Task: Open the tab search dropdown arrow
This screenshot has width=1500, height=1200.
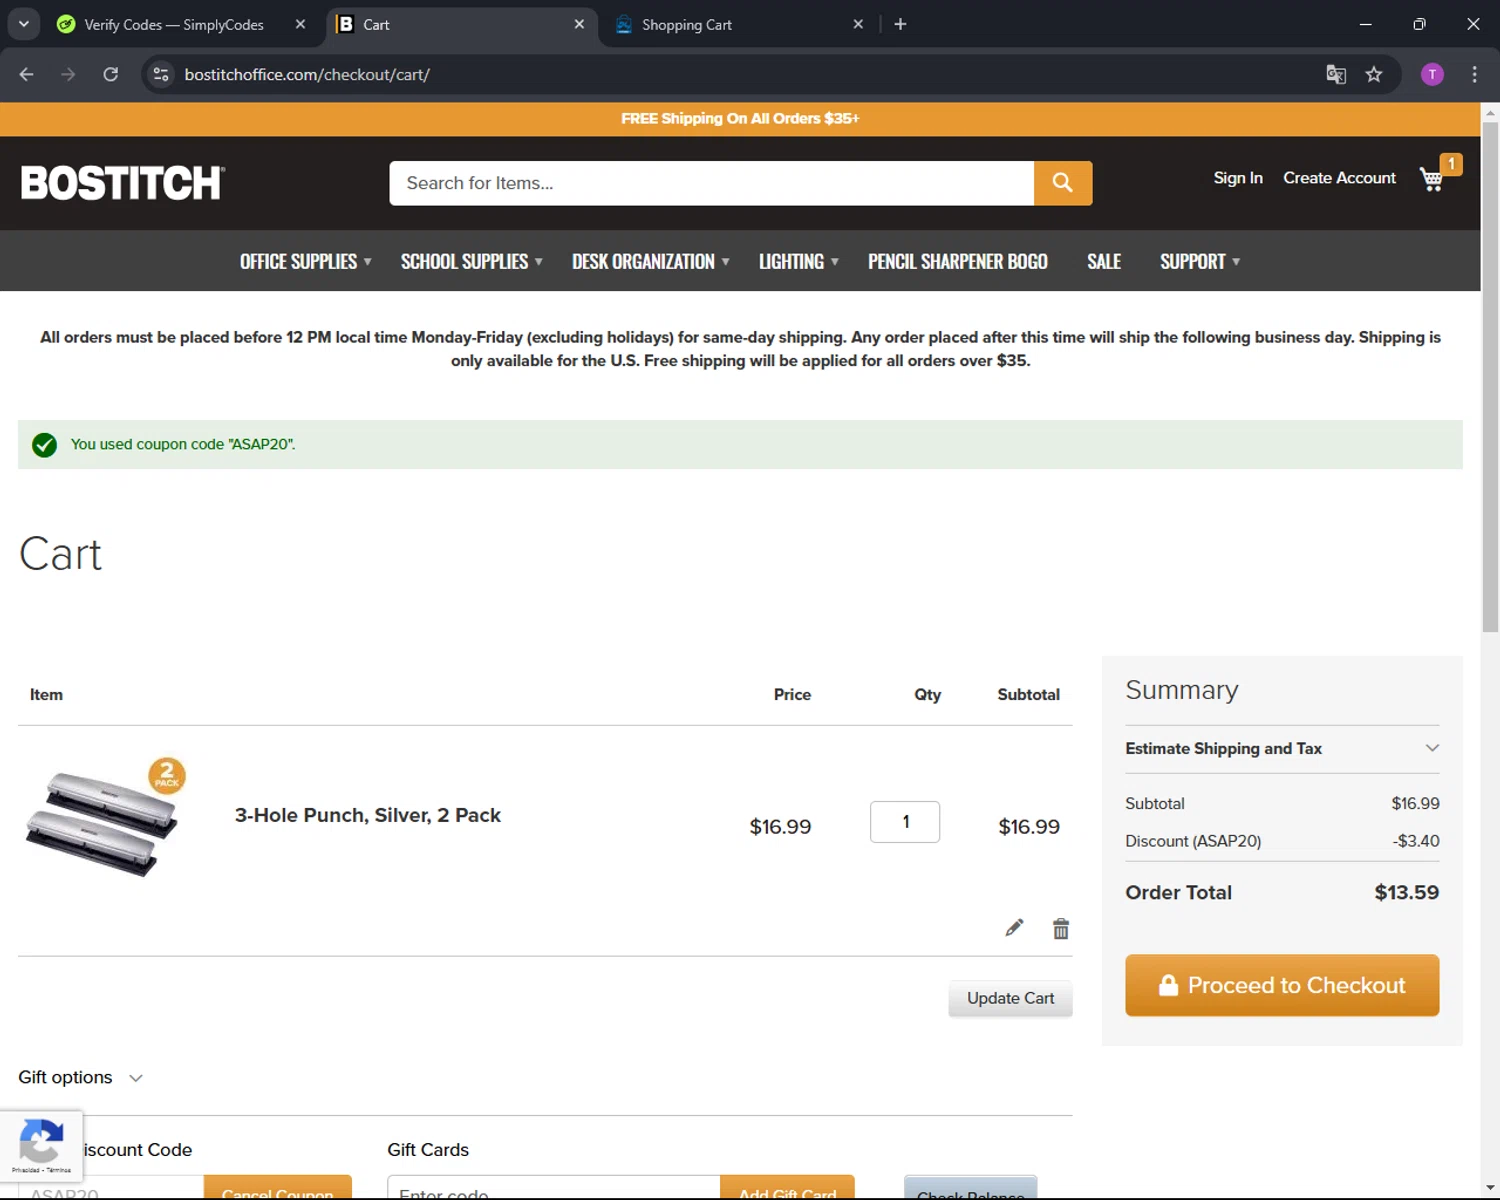Action: coord(23,24)
